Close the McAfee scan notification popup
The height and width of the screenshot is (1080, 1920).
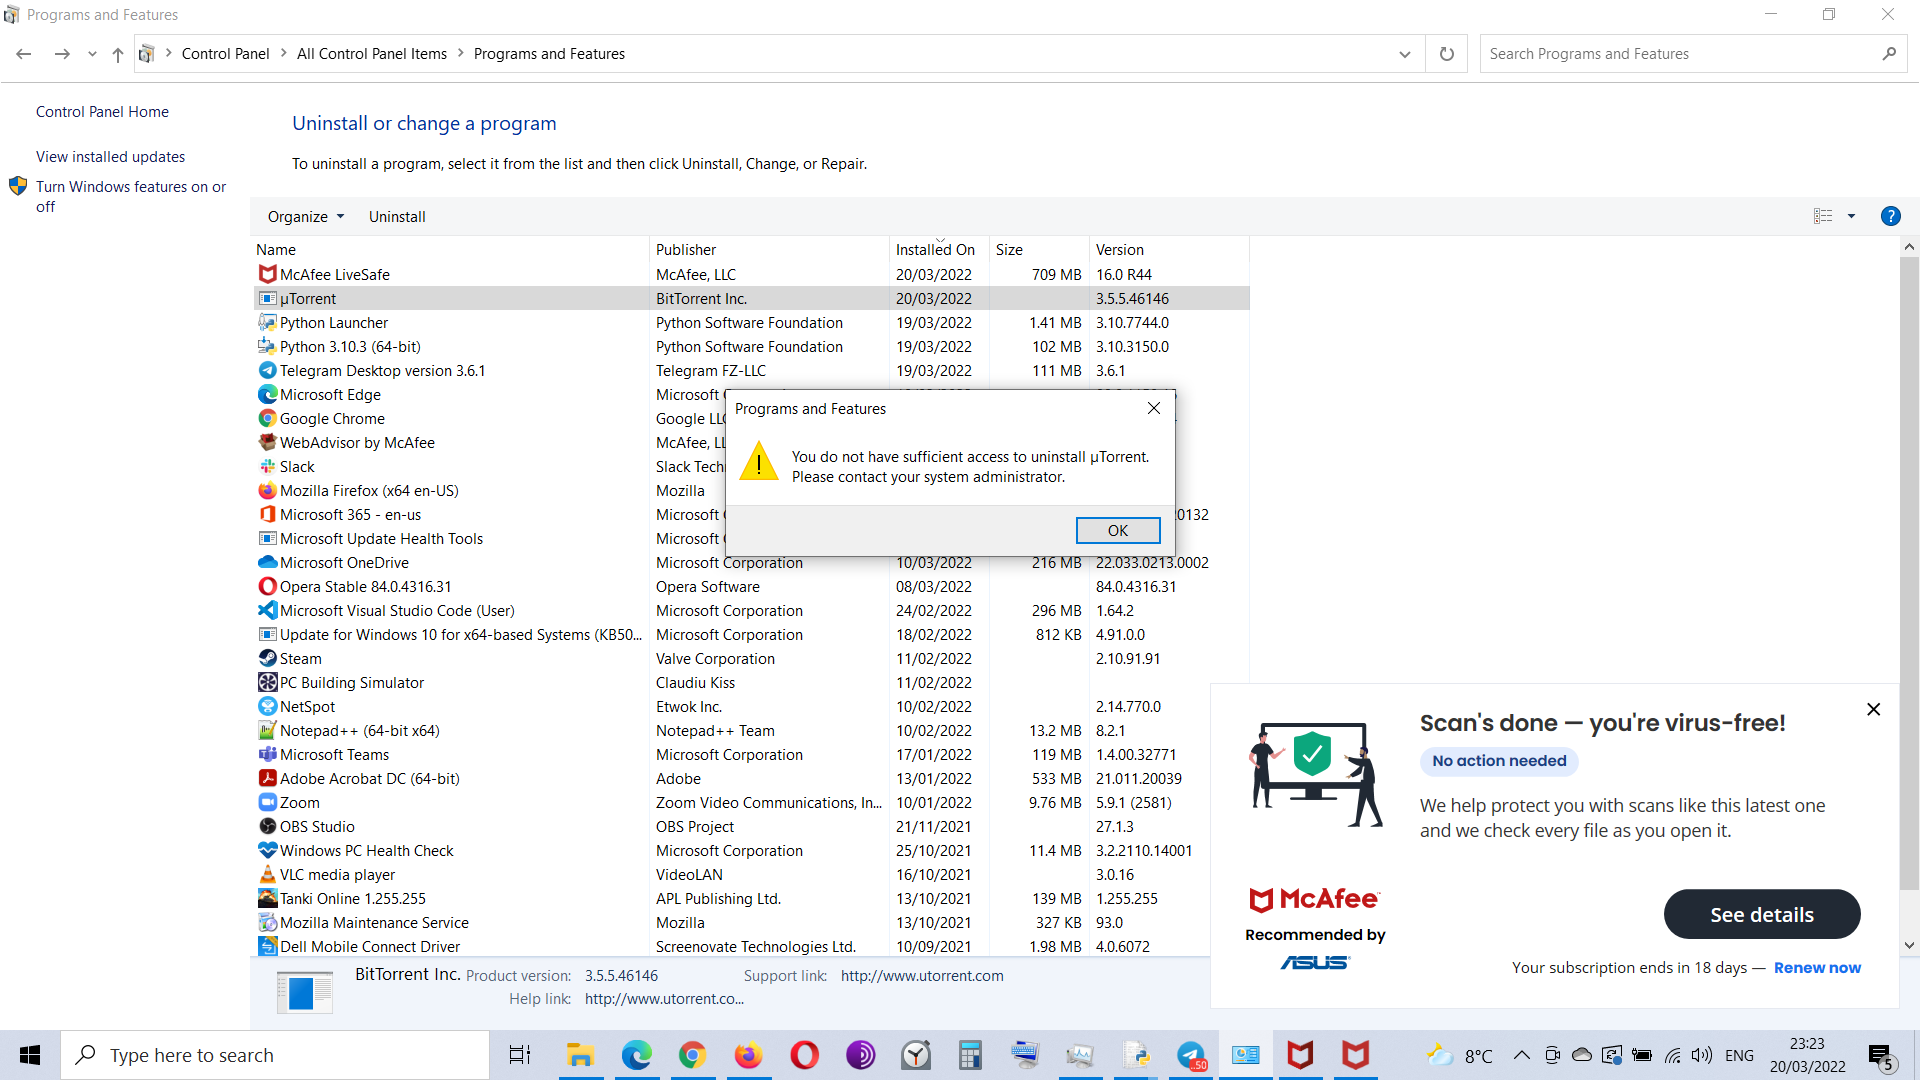[x=1873, y=709]
